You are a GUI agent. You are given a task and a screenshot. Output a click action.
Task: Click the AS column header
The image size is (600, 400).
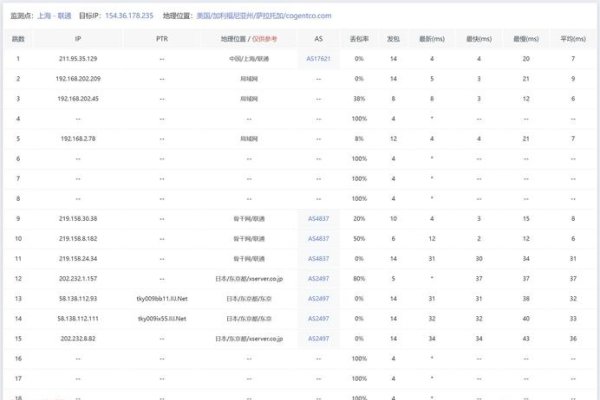(318, 39)
